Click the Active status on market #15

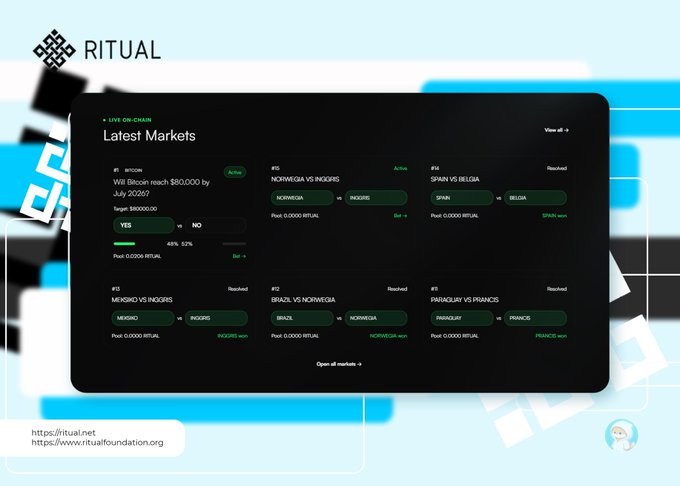click(x=400, y=168)
